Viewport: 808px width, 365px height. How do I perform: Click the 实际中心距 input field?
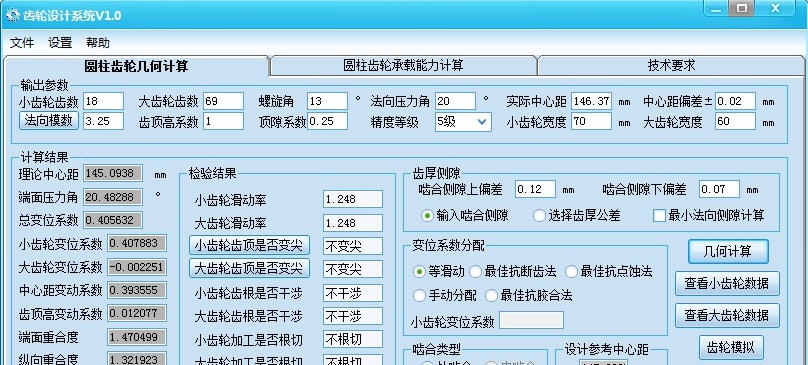[592, 101]
